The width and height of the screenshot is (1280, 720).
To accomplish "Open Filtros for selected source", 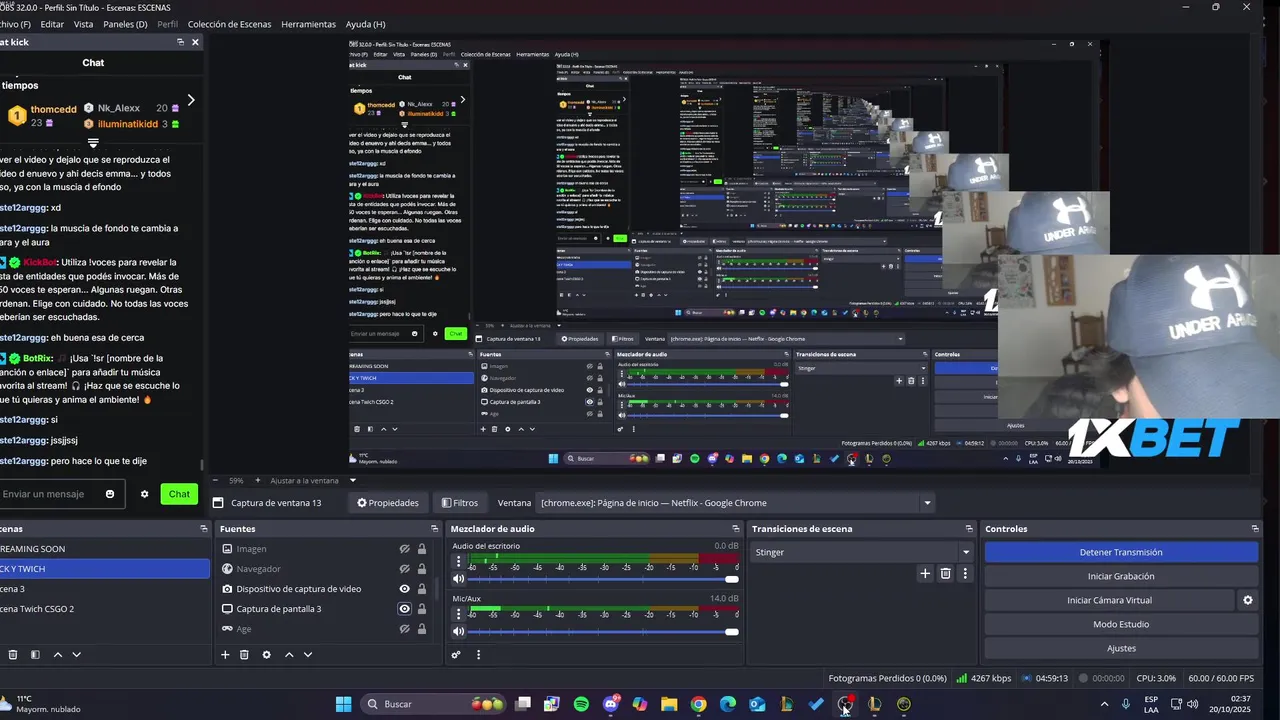I will (x=459, y=503).
